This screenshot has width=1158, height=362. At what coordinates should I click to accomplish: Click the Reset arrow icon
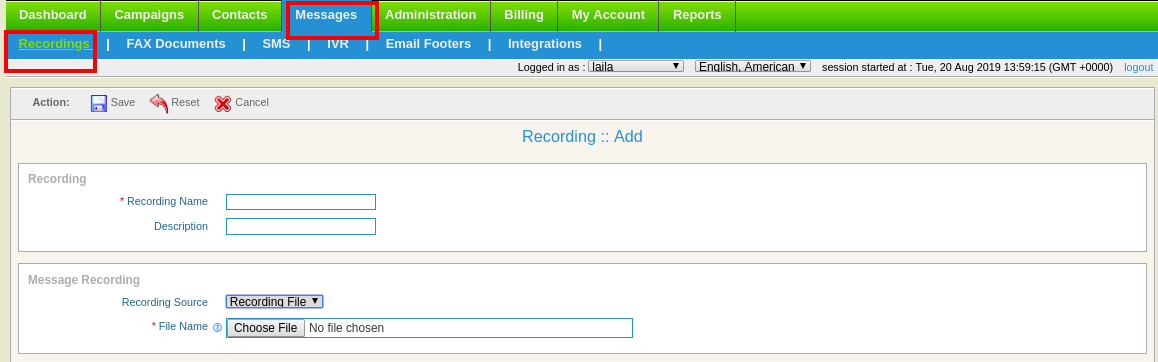pyautogui.click(x=159, y=103)
